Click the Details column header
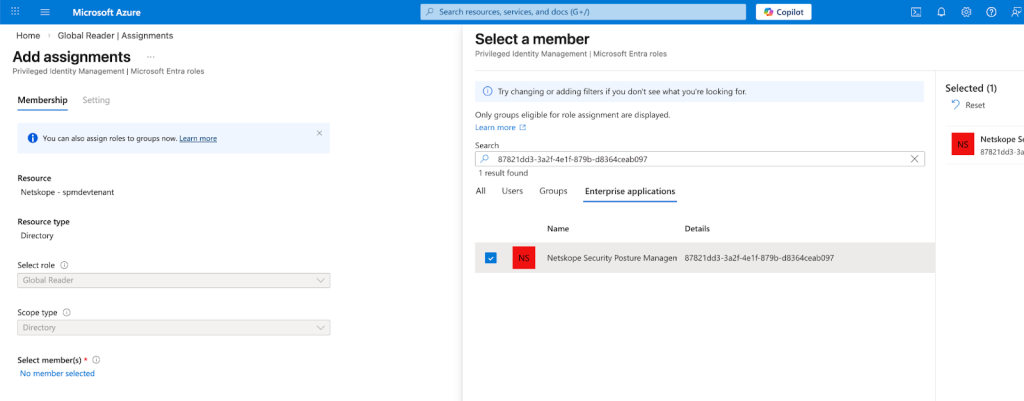 [x=697, y=229]
